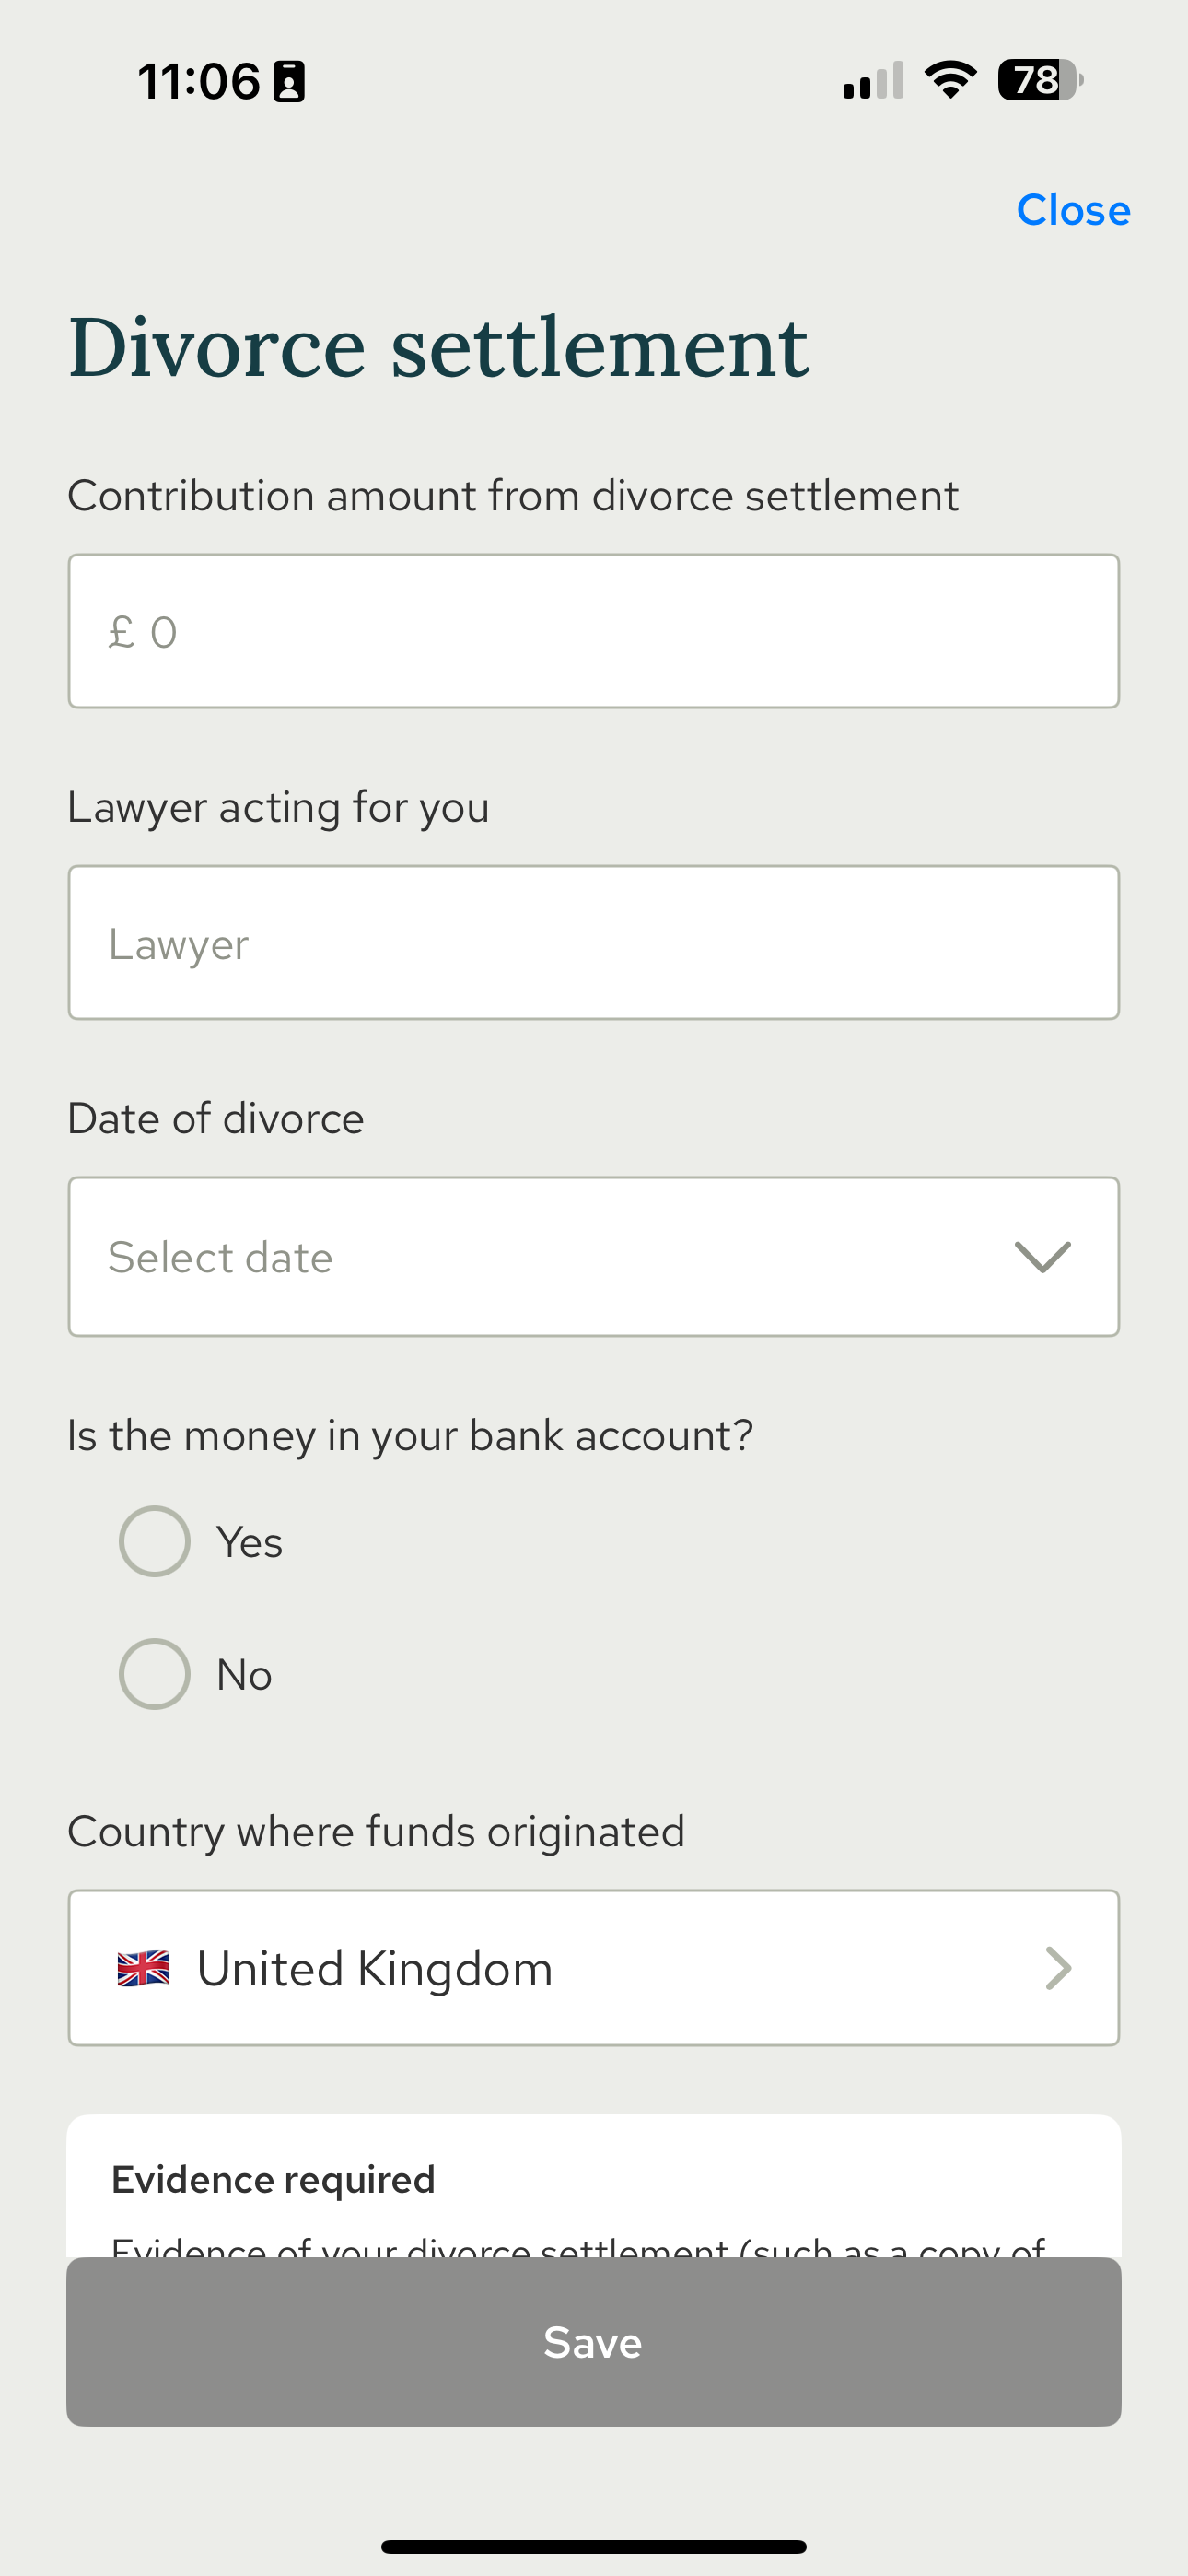Tap the UK flag icon
1188x2576 pixels.
(x=143, y=1968)
